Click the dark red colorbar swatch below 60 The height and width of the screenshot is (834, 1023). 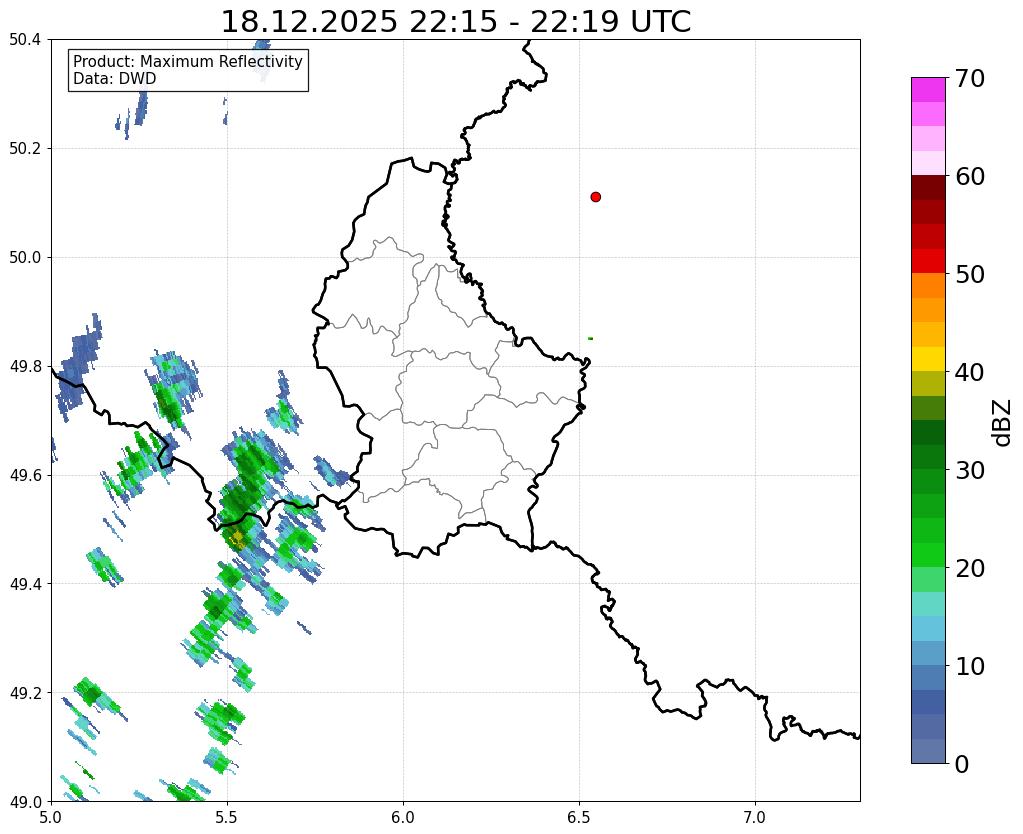pos(928,188)
